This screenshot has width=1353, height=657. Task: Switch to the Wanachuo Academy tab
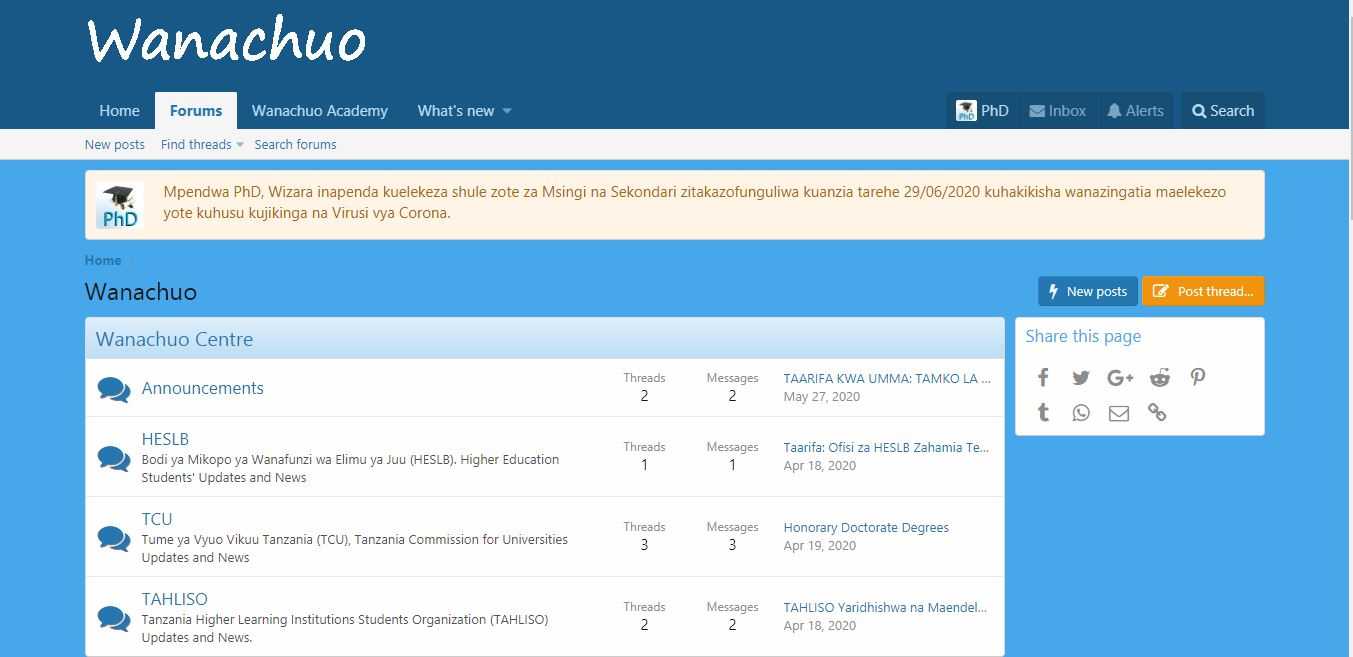320,111
